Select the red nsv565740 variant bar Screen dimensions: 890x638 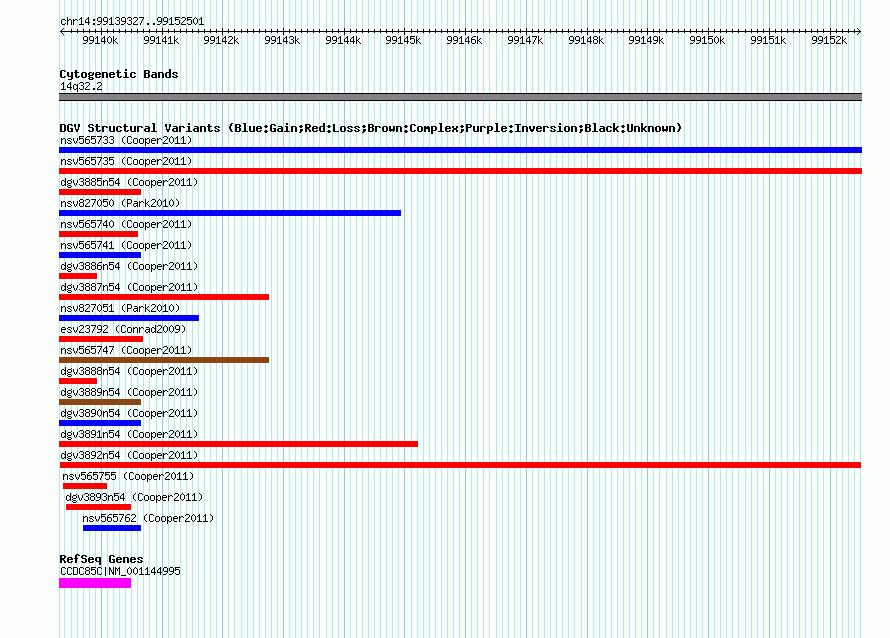98,234
